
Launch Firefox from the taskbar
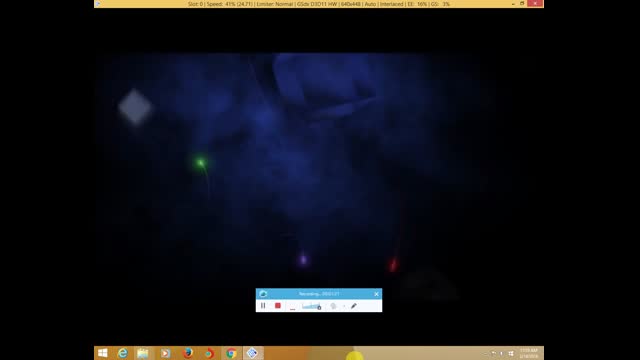coord(188,353)
